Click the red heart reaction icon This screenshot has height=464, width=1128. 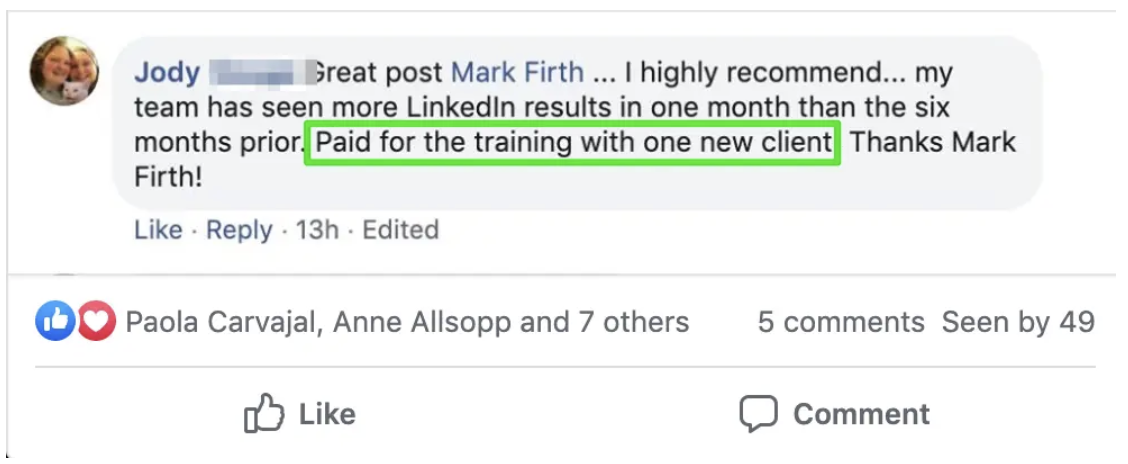click(x=96, y=322)
